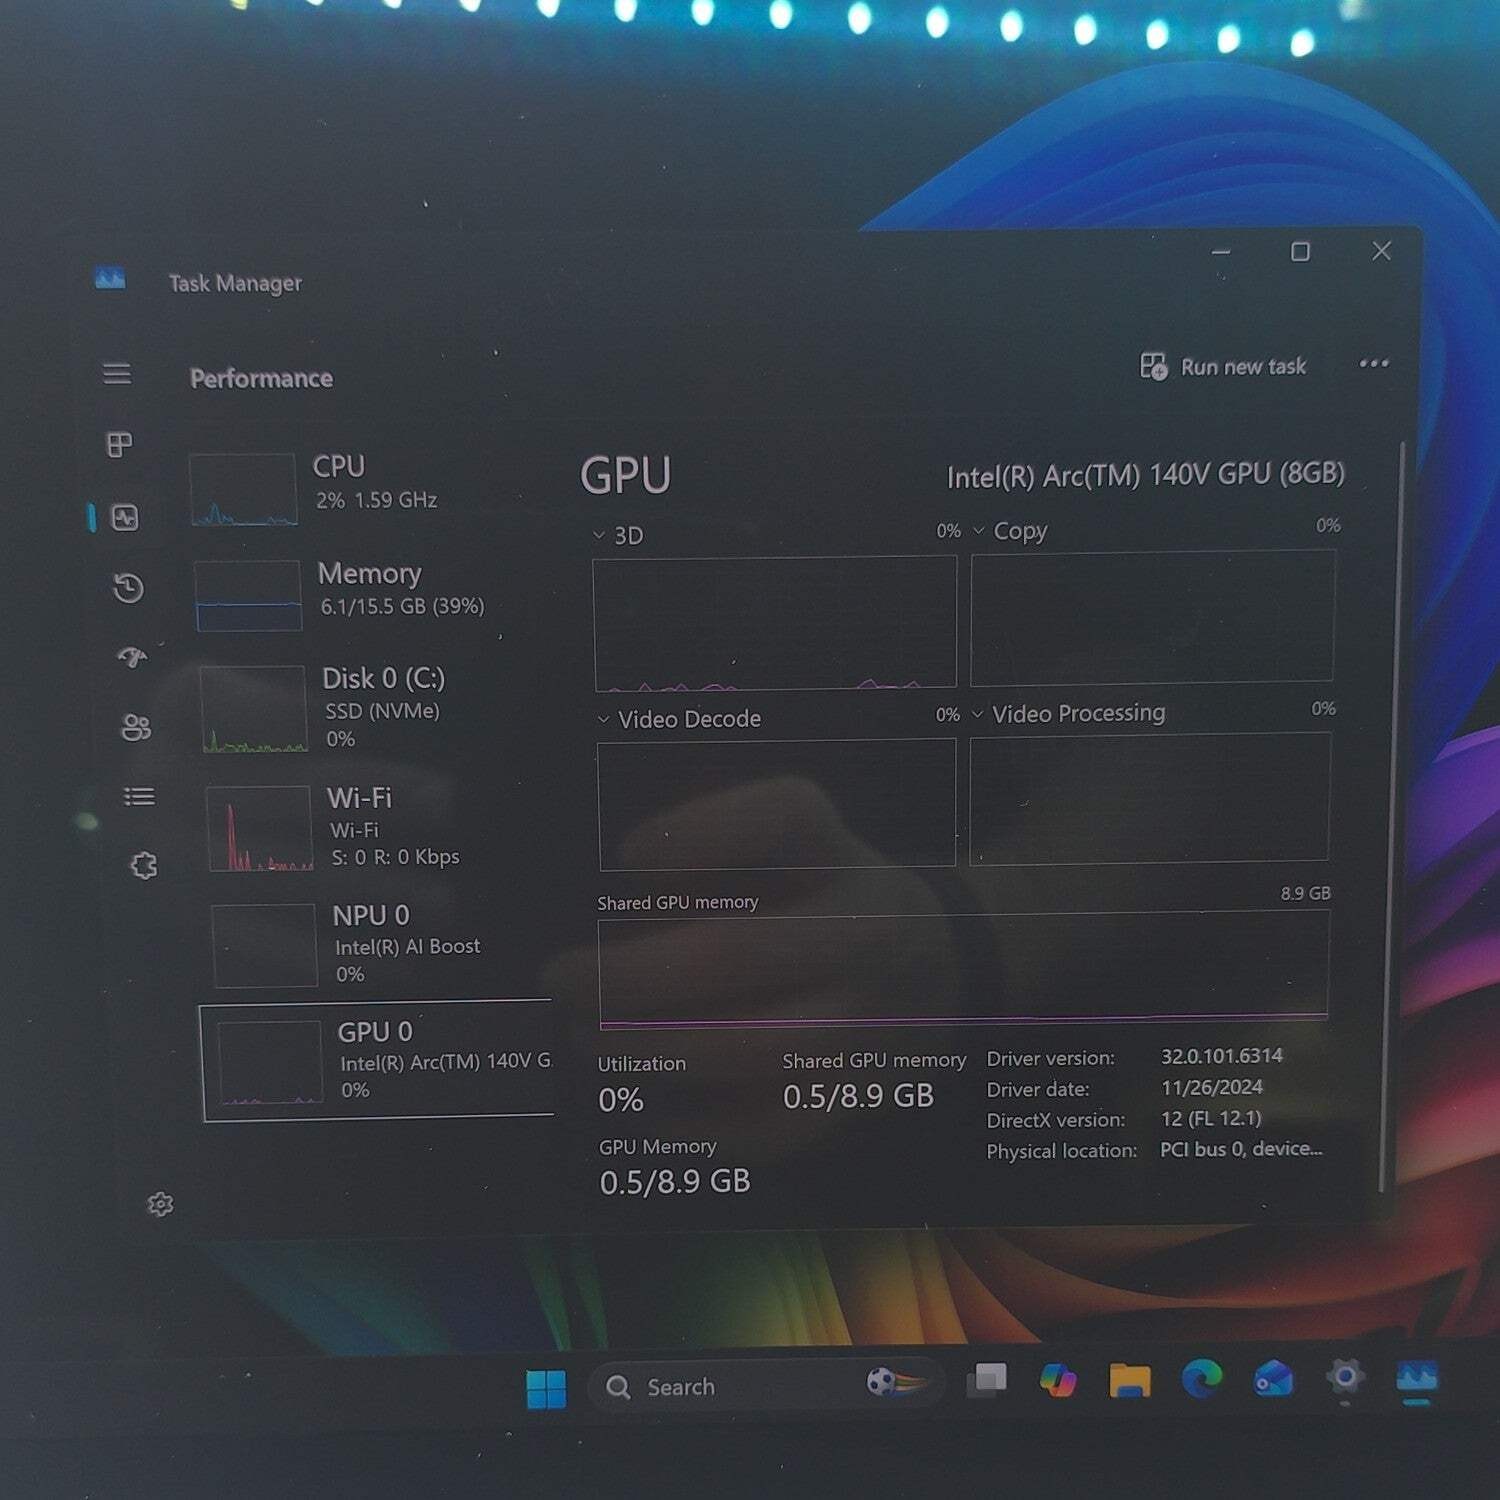
Task: Click the 3D usage graph
Action: [x=776, y=623]
